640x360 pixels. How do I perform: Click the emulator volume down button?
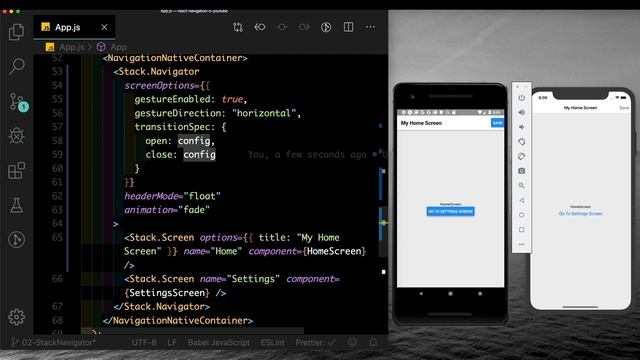point(522,127)
